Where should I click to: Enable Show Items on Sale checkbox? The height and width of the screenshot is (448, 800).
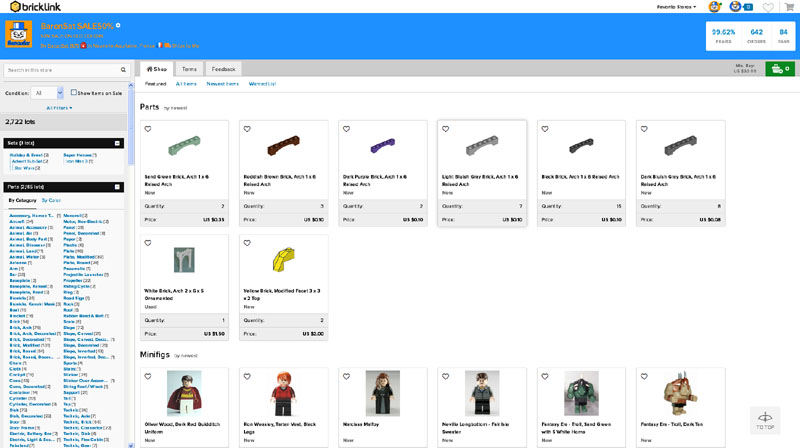[73, 93]
